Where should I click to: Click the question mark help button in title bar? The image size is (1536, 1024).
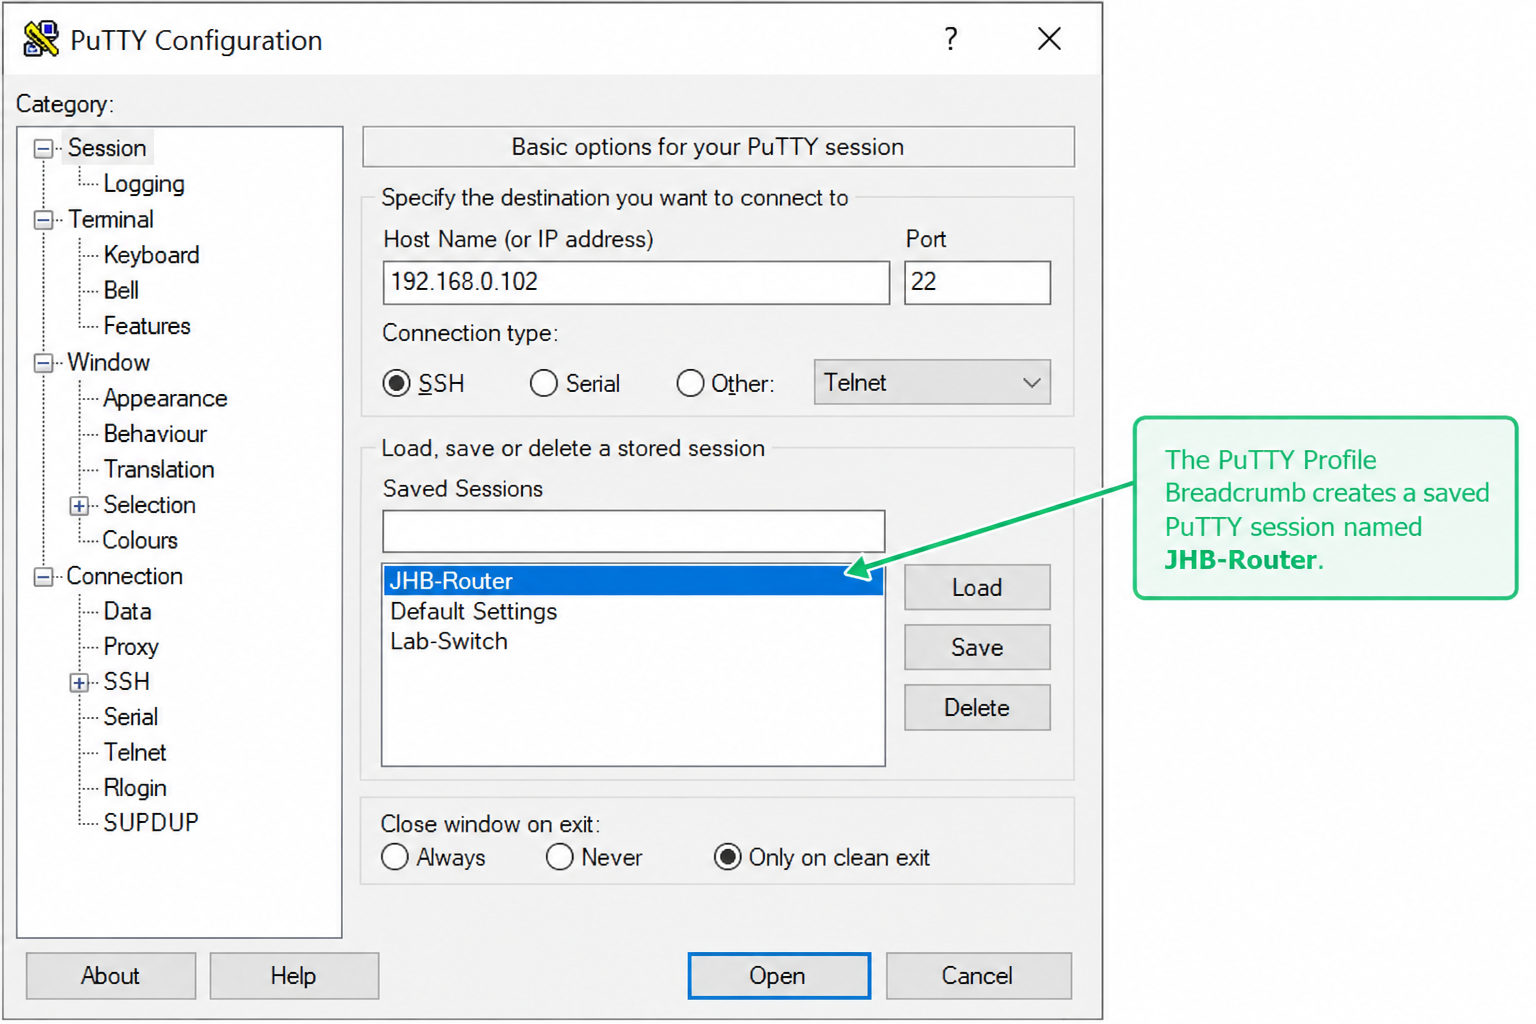click(x=950, y=39)
